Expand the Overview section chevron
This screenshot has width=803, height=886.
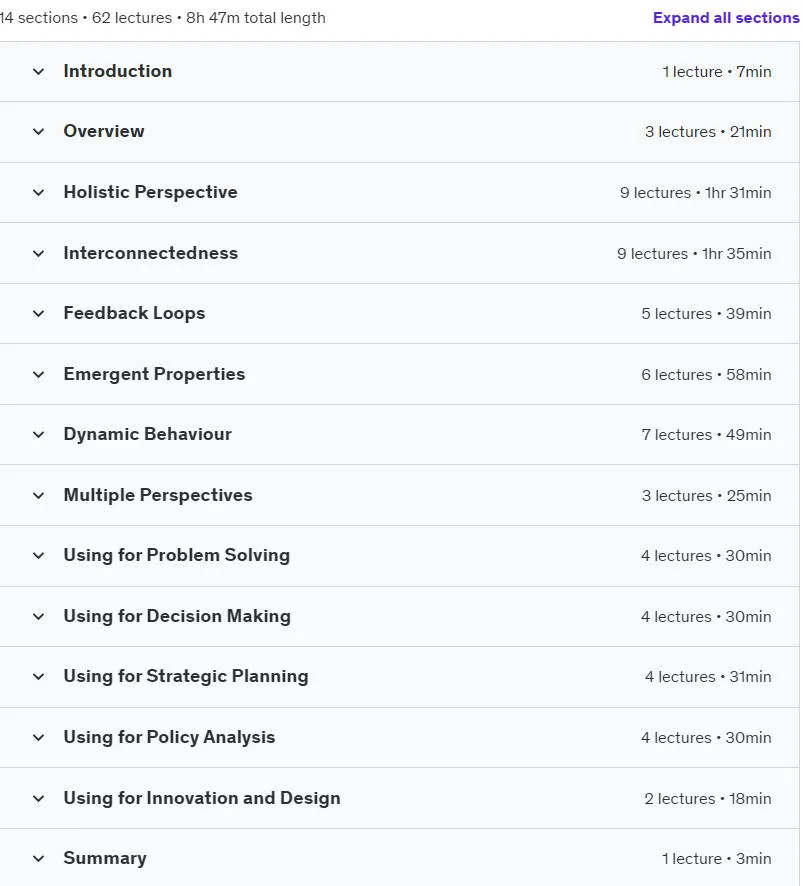click(38, 132)
